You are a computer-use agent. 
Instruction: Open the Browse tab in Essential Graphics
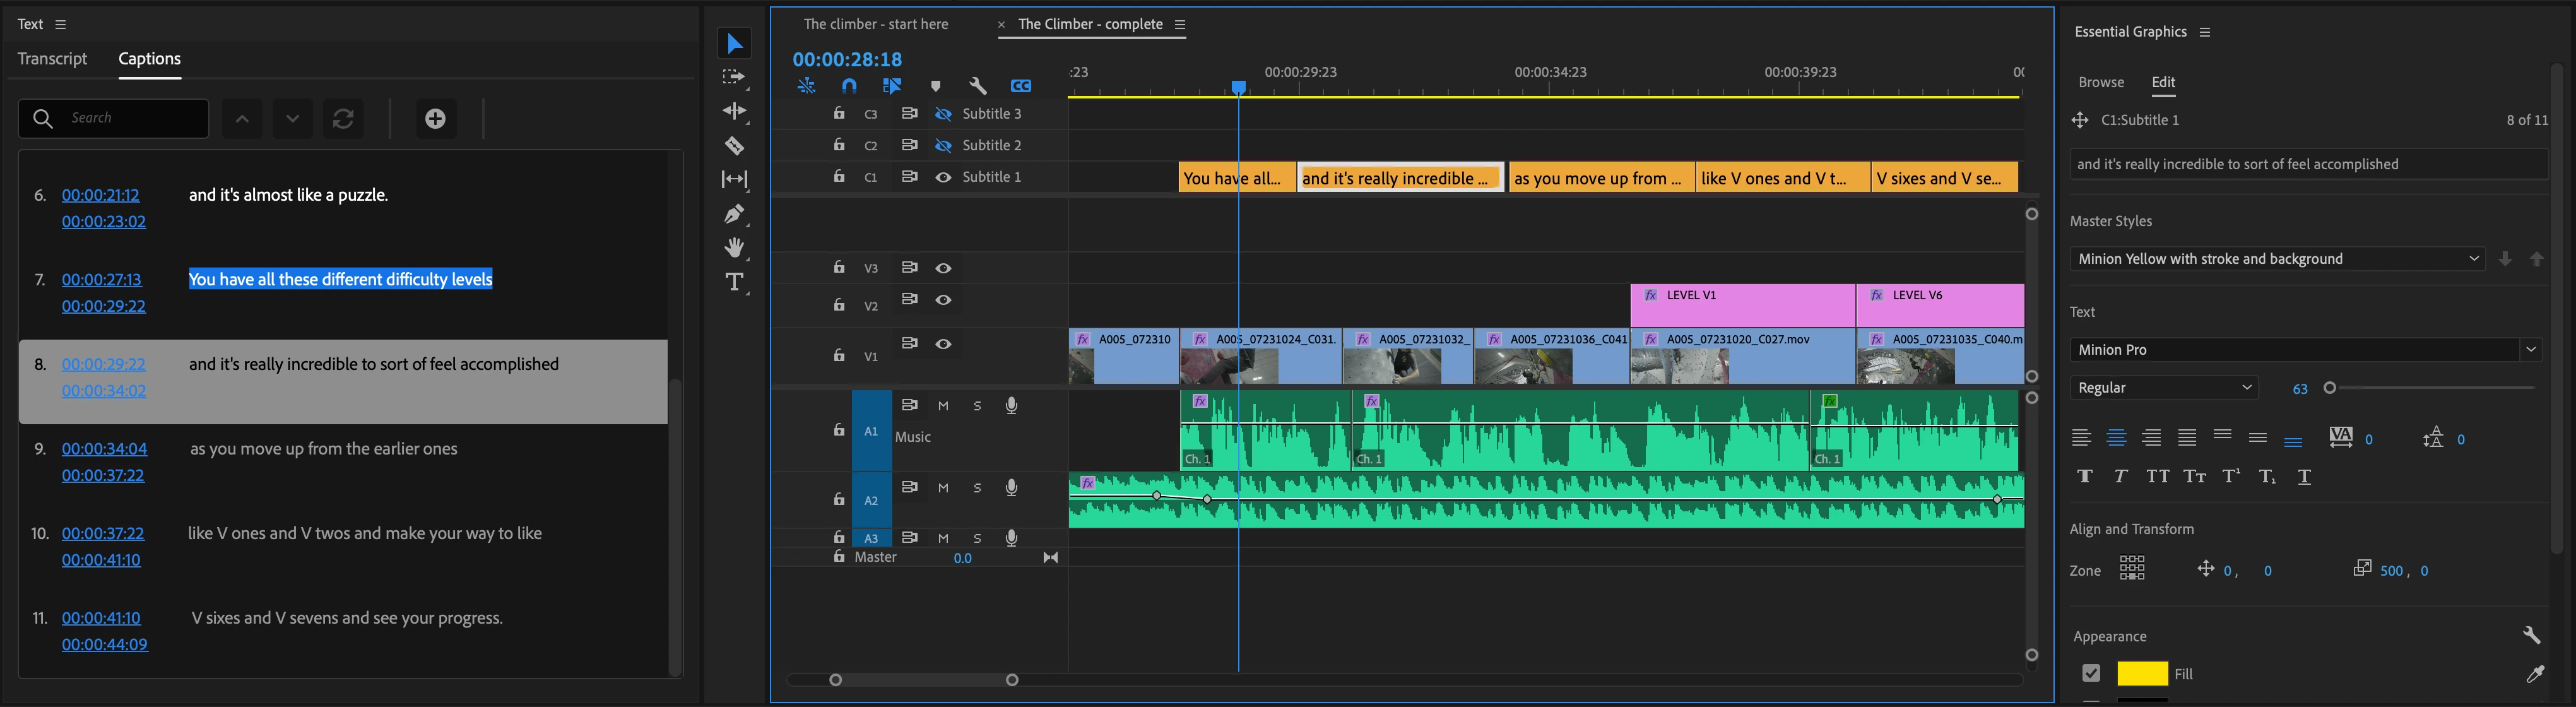[x=2101, y=82]
